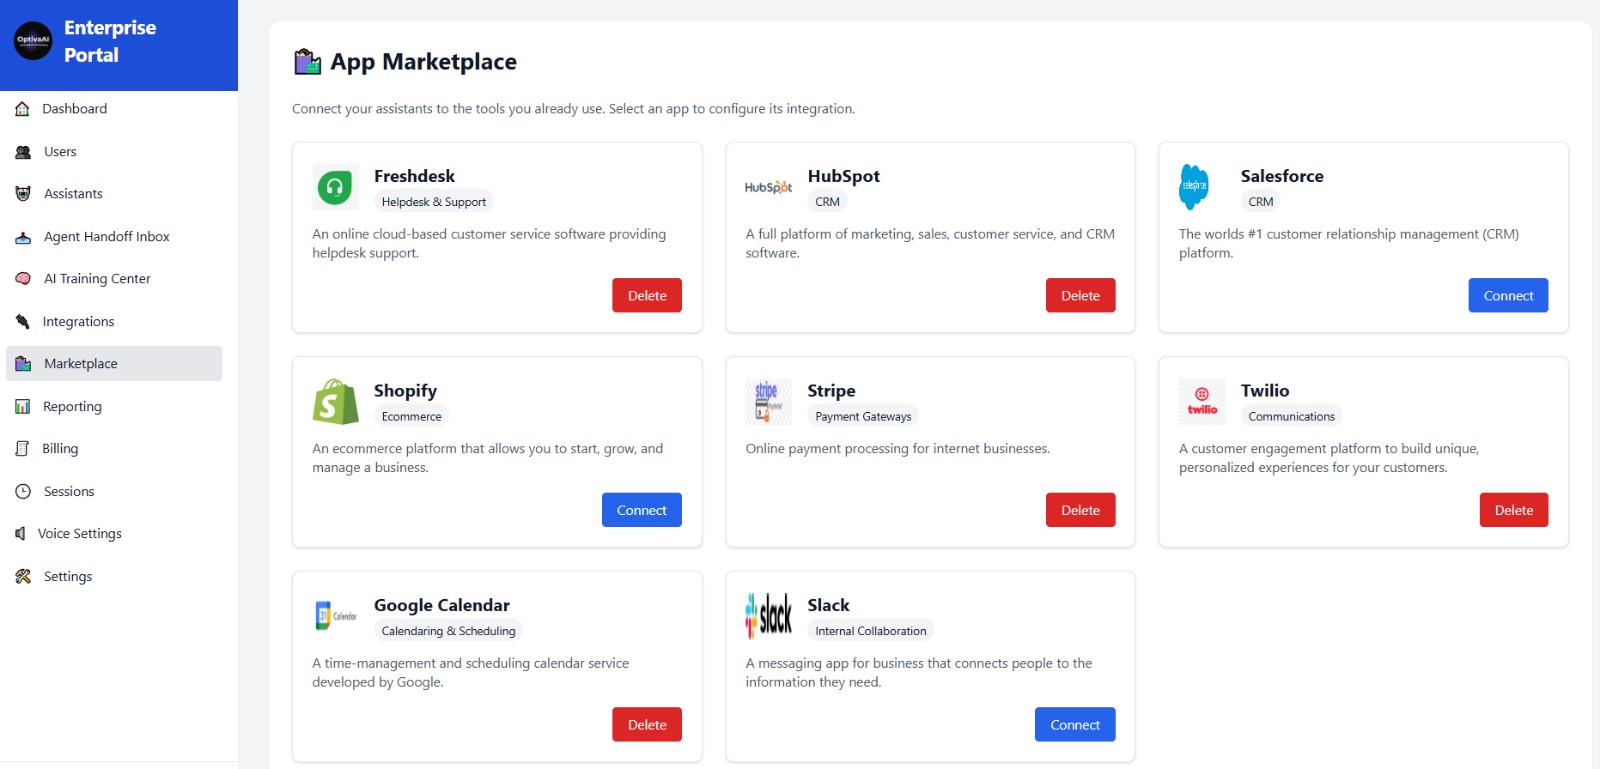Screen dimensions: 1600x769
Task: Click the Freshdesk headset logo icon
Action: 335,187
